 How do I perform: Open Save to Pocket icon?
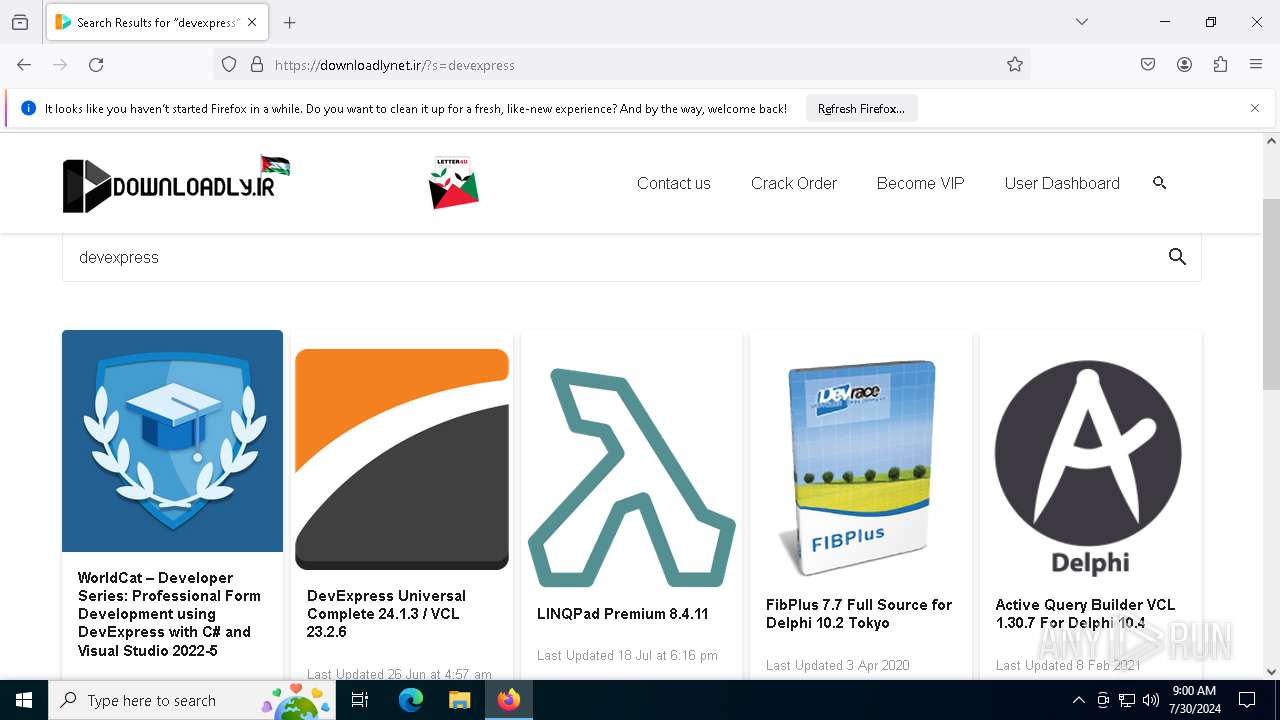pos(1148,65)
